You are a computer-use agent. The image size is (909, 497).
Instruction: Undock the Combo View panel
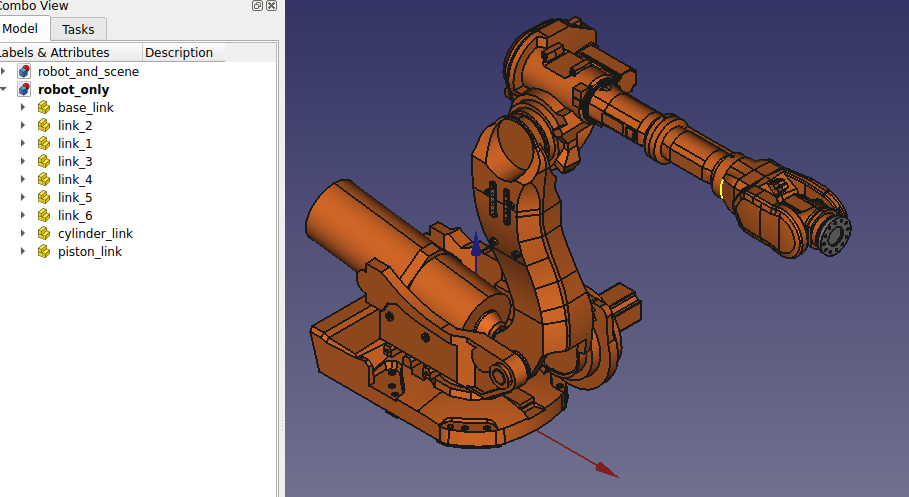coord(257,6)
